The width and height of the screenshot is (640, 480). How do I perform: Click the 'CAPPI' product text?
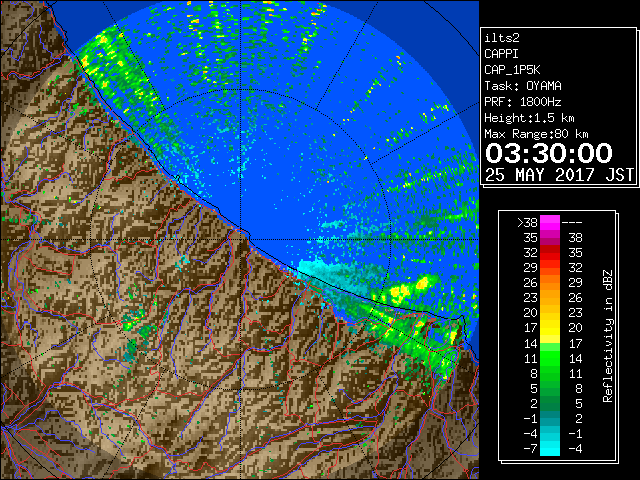pyautogui.click(x=501, y=54)
